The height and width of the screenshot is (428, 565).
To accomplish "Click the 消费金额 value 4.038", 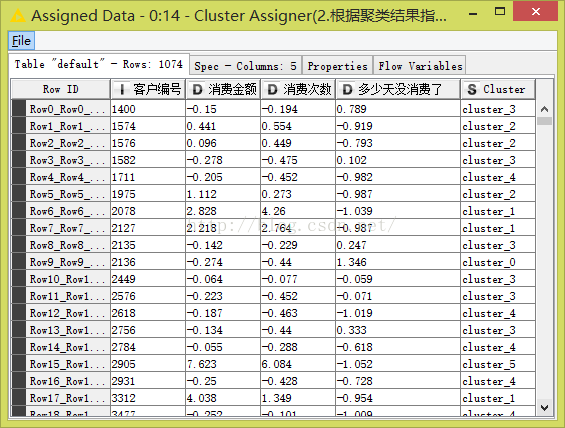I will pos(223,398).
